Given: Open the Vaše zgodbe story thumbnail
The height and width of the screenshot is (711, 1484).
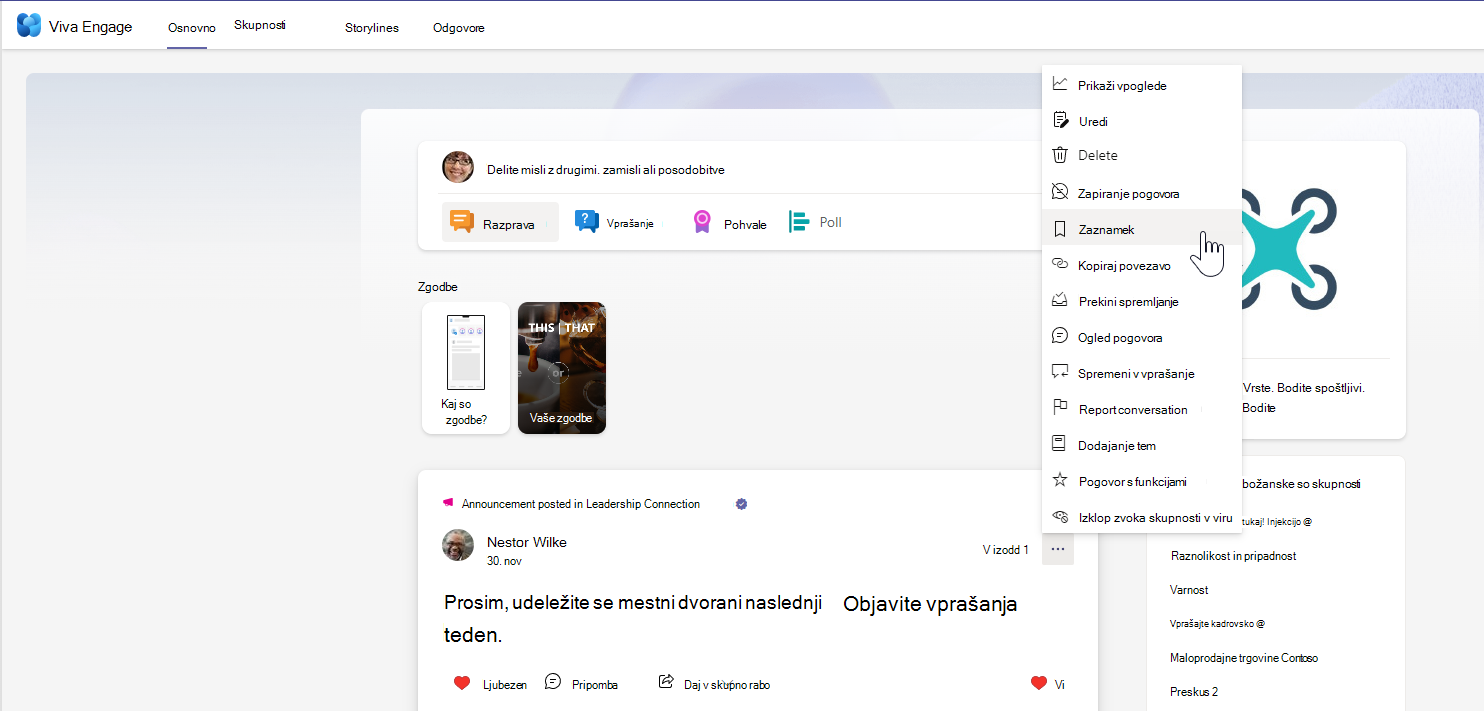Looking at the screenshot, I should click(562, 368).
